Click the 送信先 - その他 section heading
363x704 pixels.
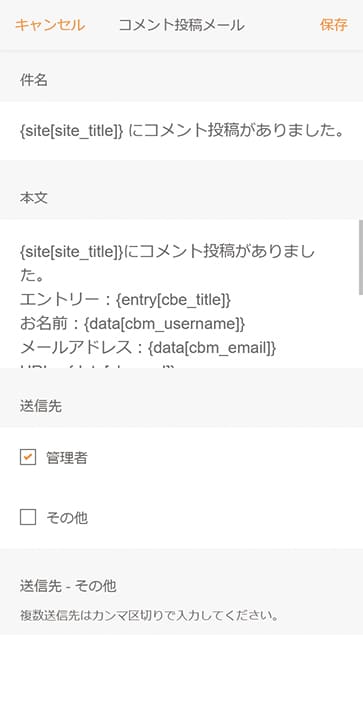(68, 586)
